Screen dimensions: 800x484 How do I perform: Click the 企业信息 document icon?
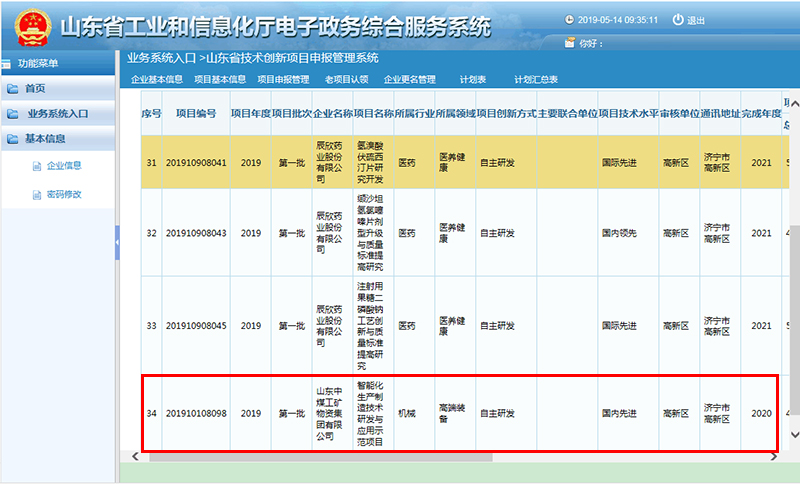tap(37, 165)
